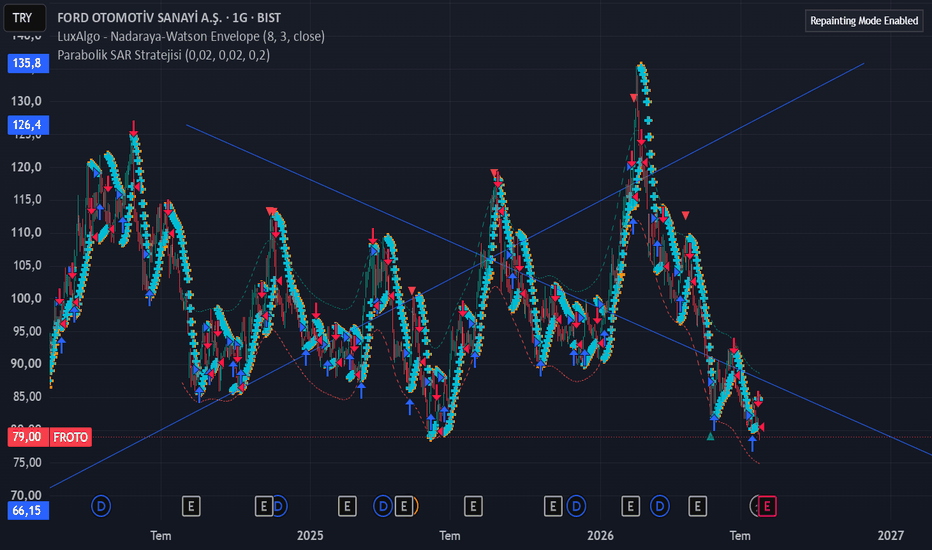
Task: Open the TRY currency selector
Action: tap(24, 18)
